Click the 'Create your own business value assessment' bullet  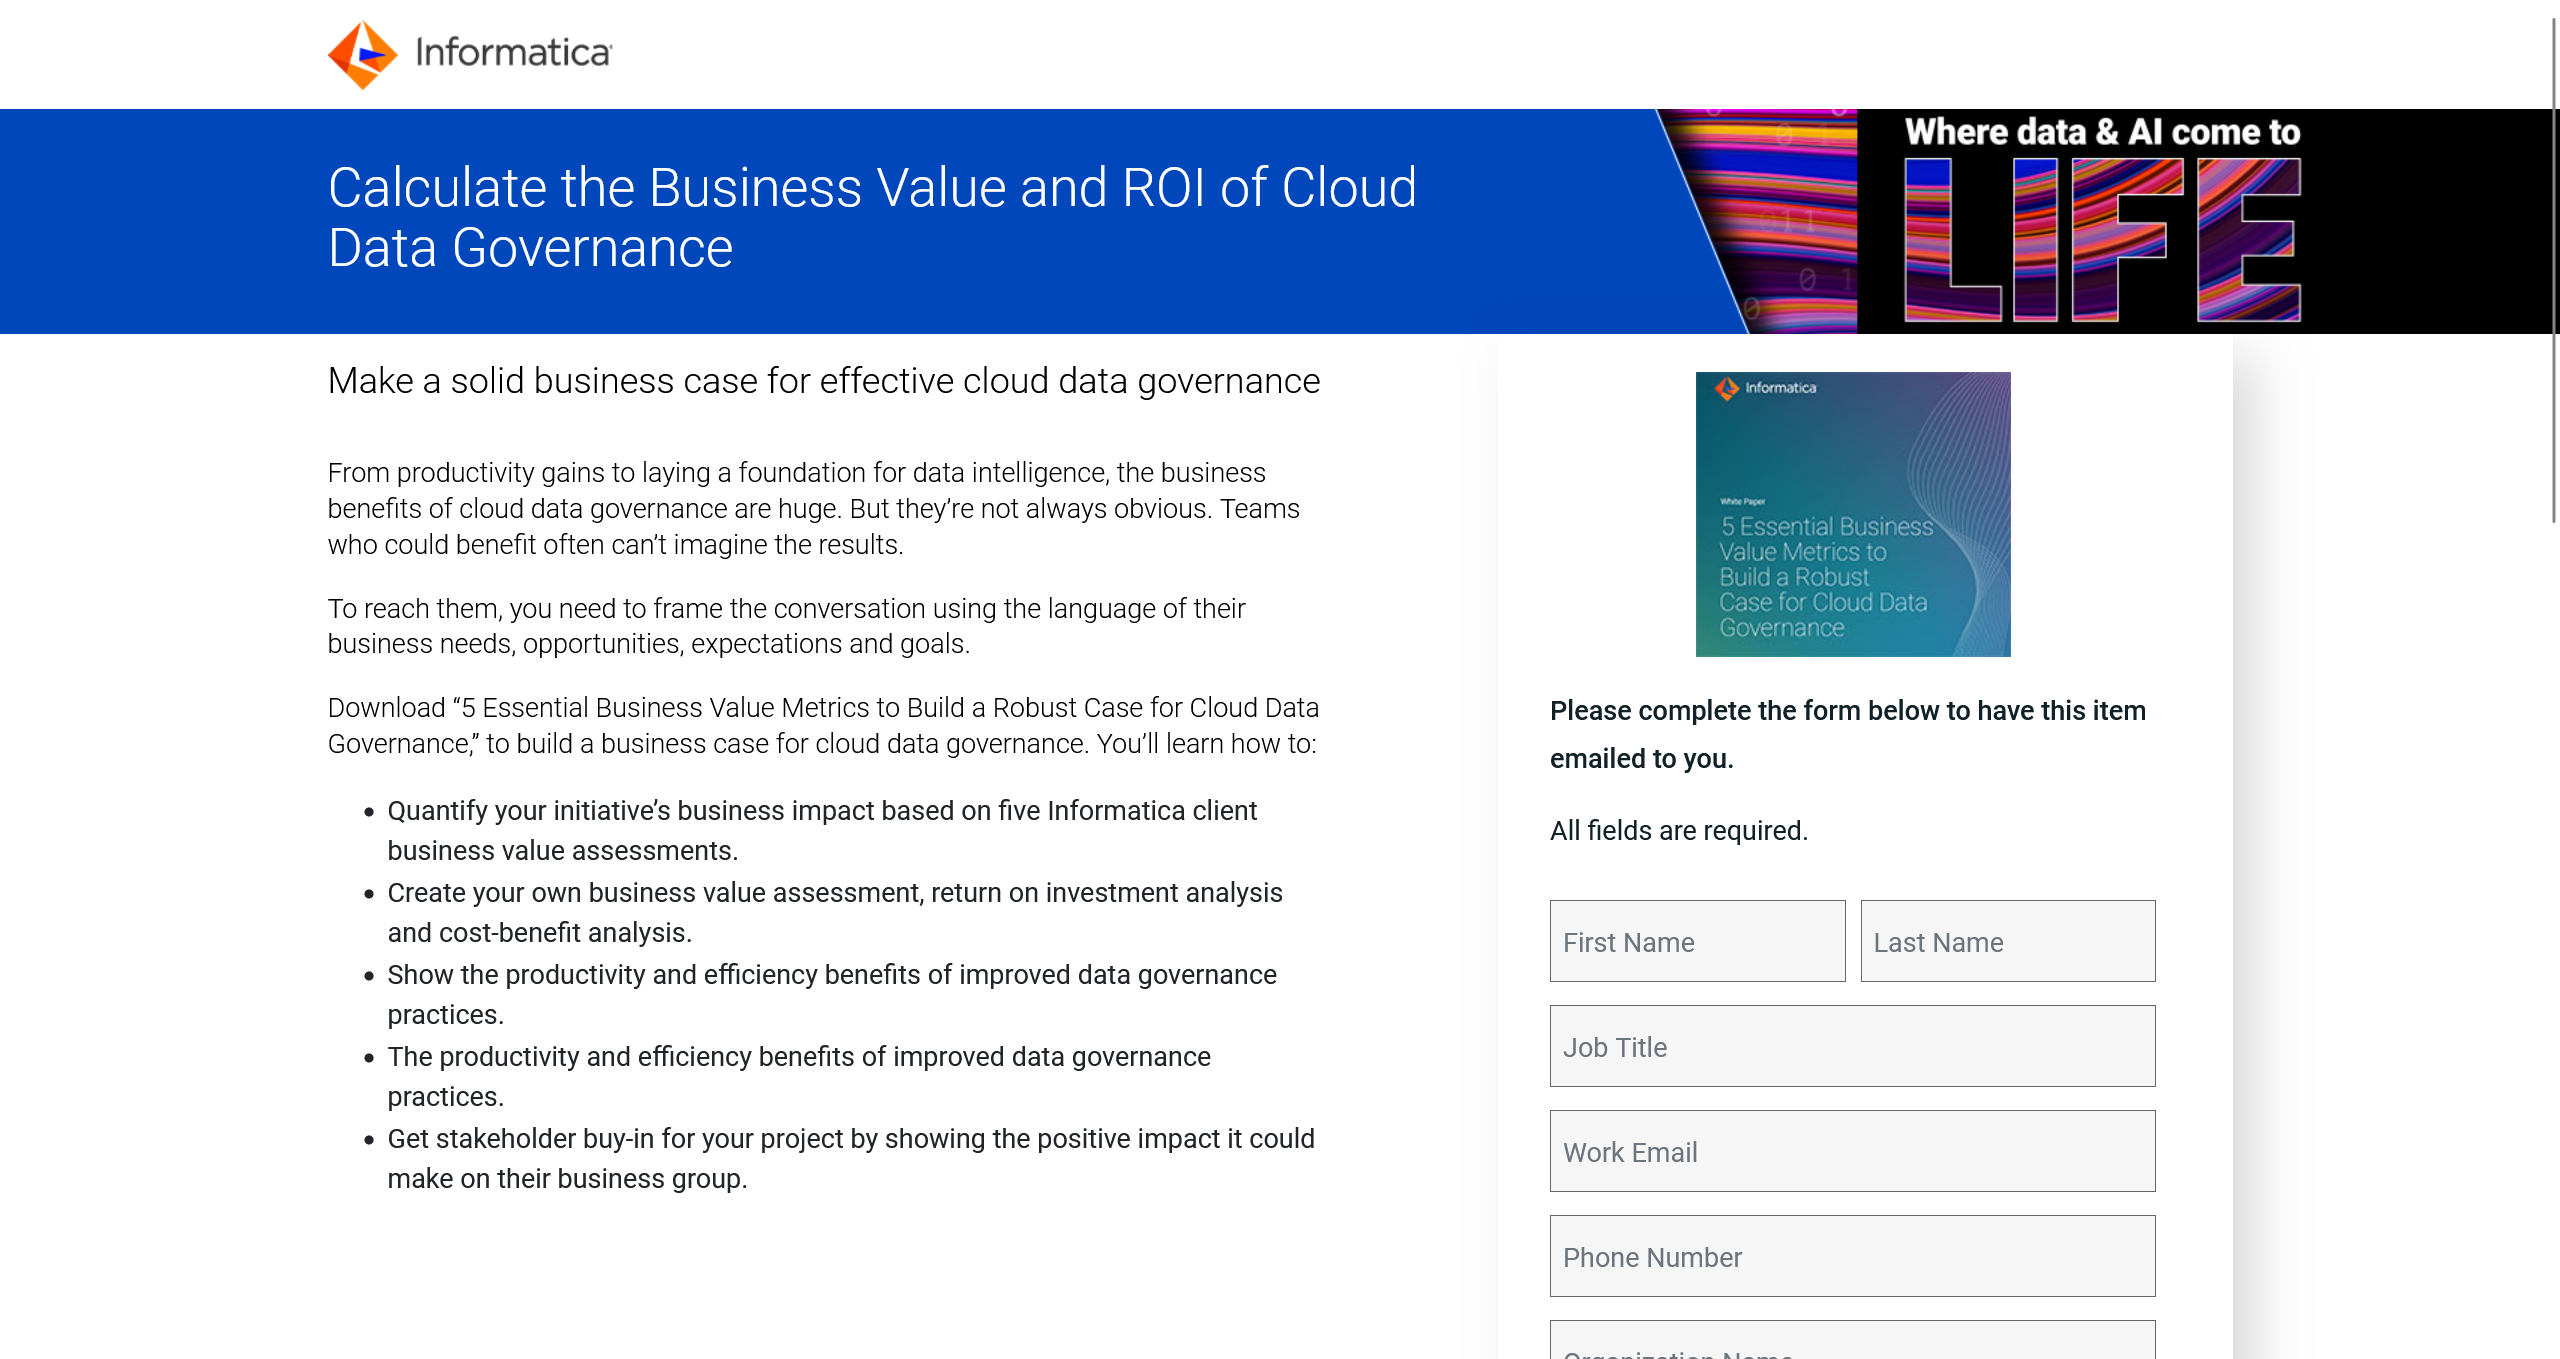(x=835, y=912)
